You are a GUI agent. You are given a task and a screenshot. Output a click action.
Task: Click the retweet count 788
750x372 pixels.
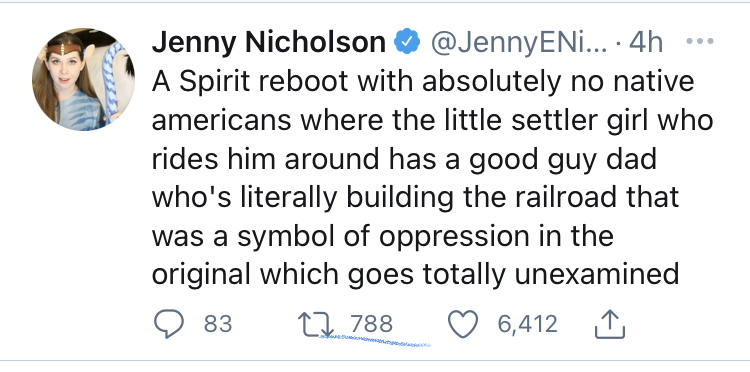[372, 324]
